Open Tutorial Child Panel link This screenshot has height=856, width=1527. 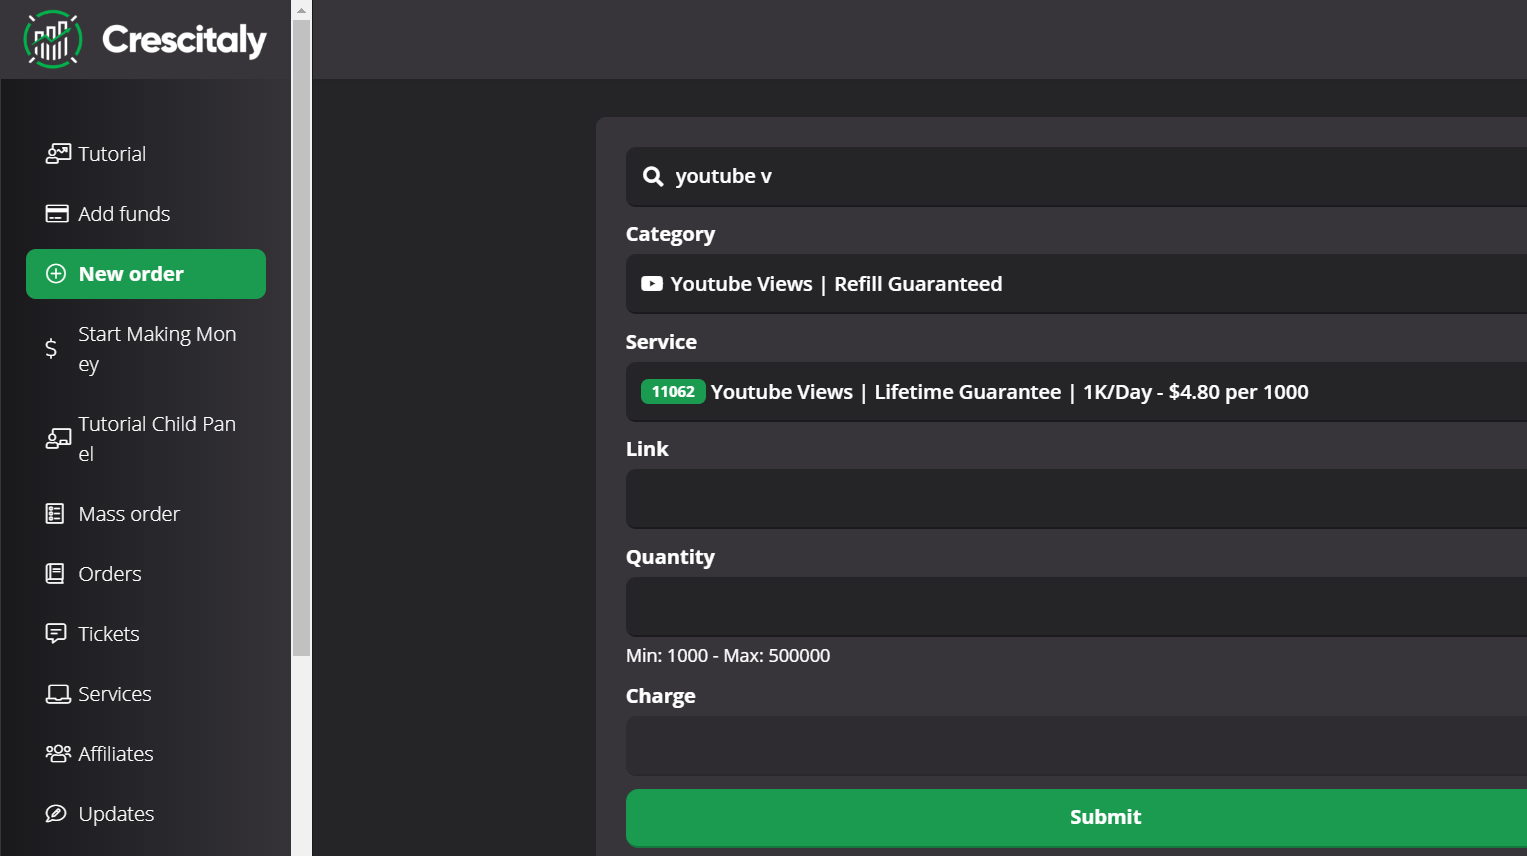tap(156, 438)
